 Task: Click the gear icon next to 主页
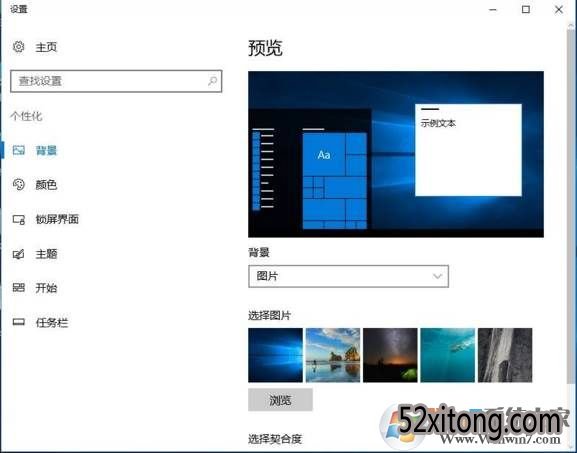point(18,47)
